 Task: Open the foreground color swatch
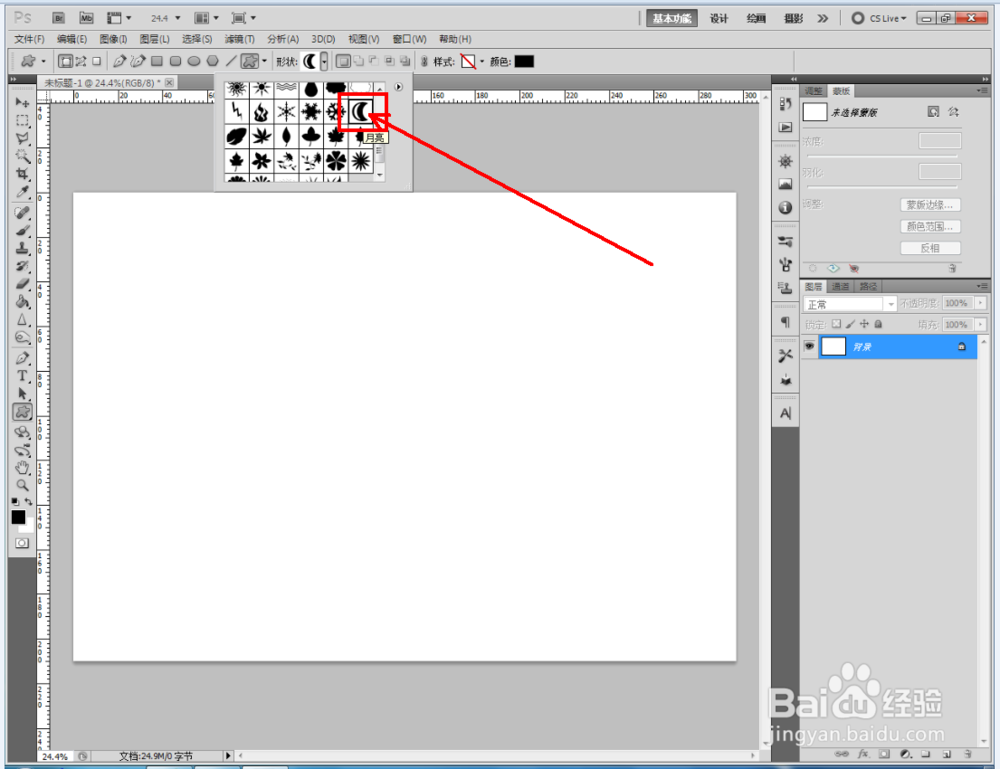point(18,517)
